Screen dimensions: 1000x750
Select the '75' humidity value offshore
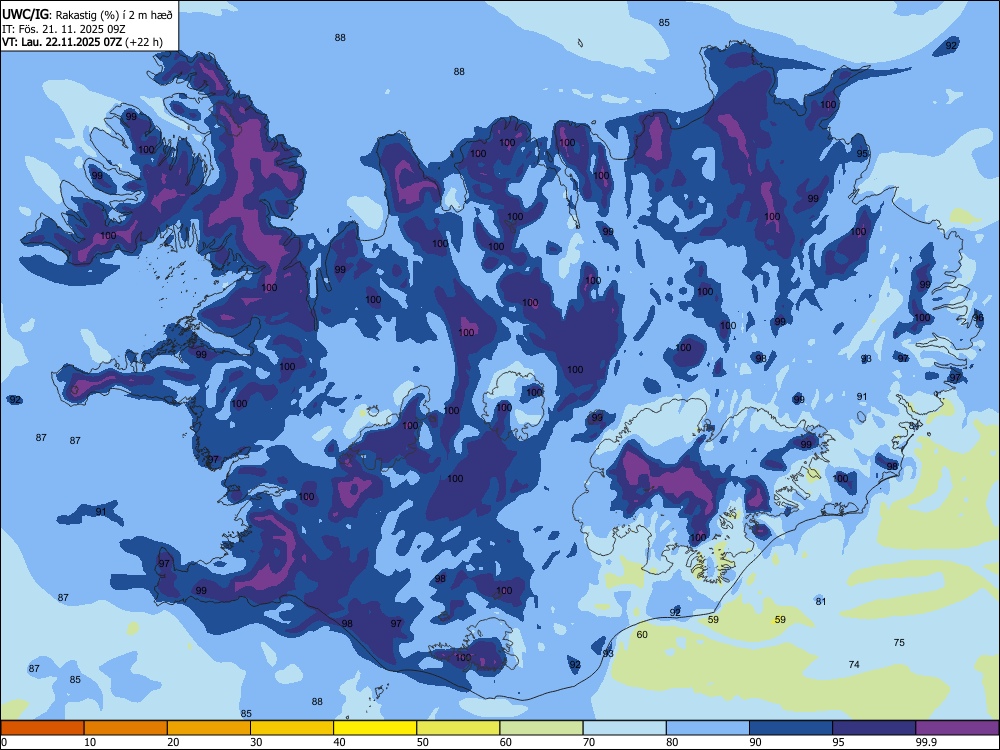[899, 643]
